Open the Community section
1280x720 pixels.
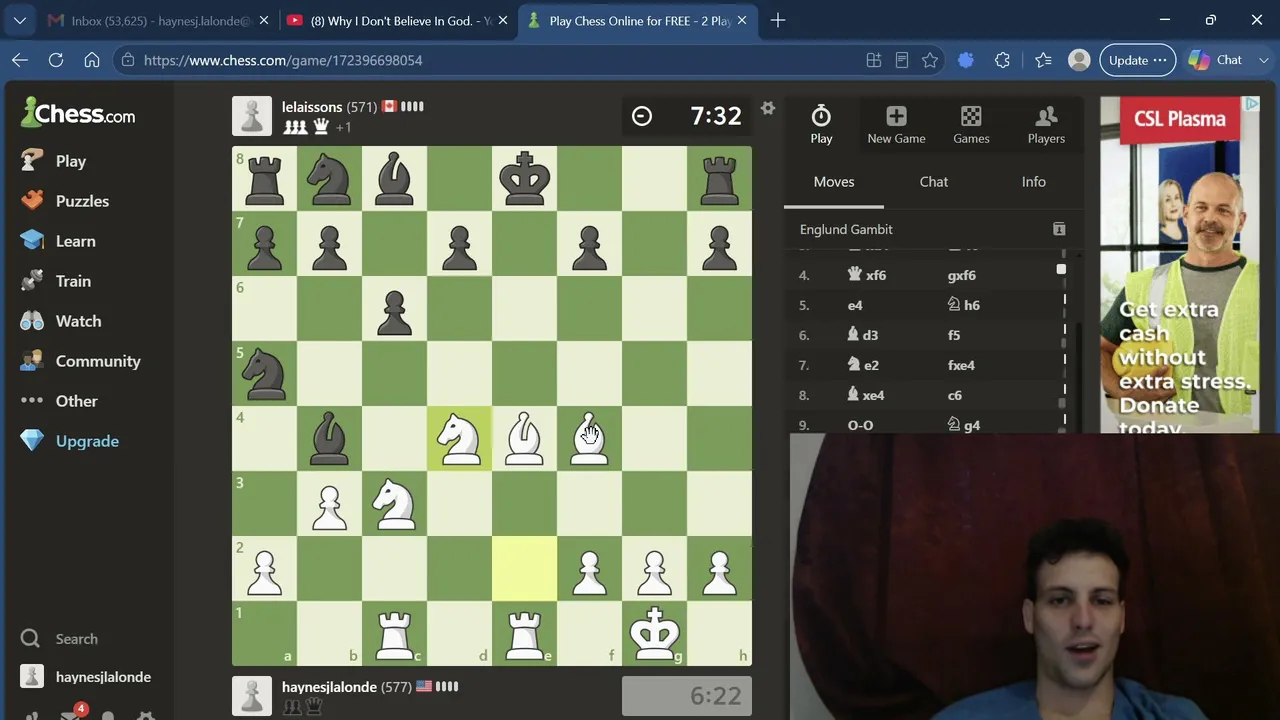point(81,361)
